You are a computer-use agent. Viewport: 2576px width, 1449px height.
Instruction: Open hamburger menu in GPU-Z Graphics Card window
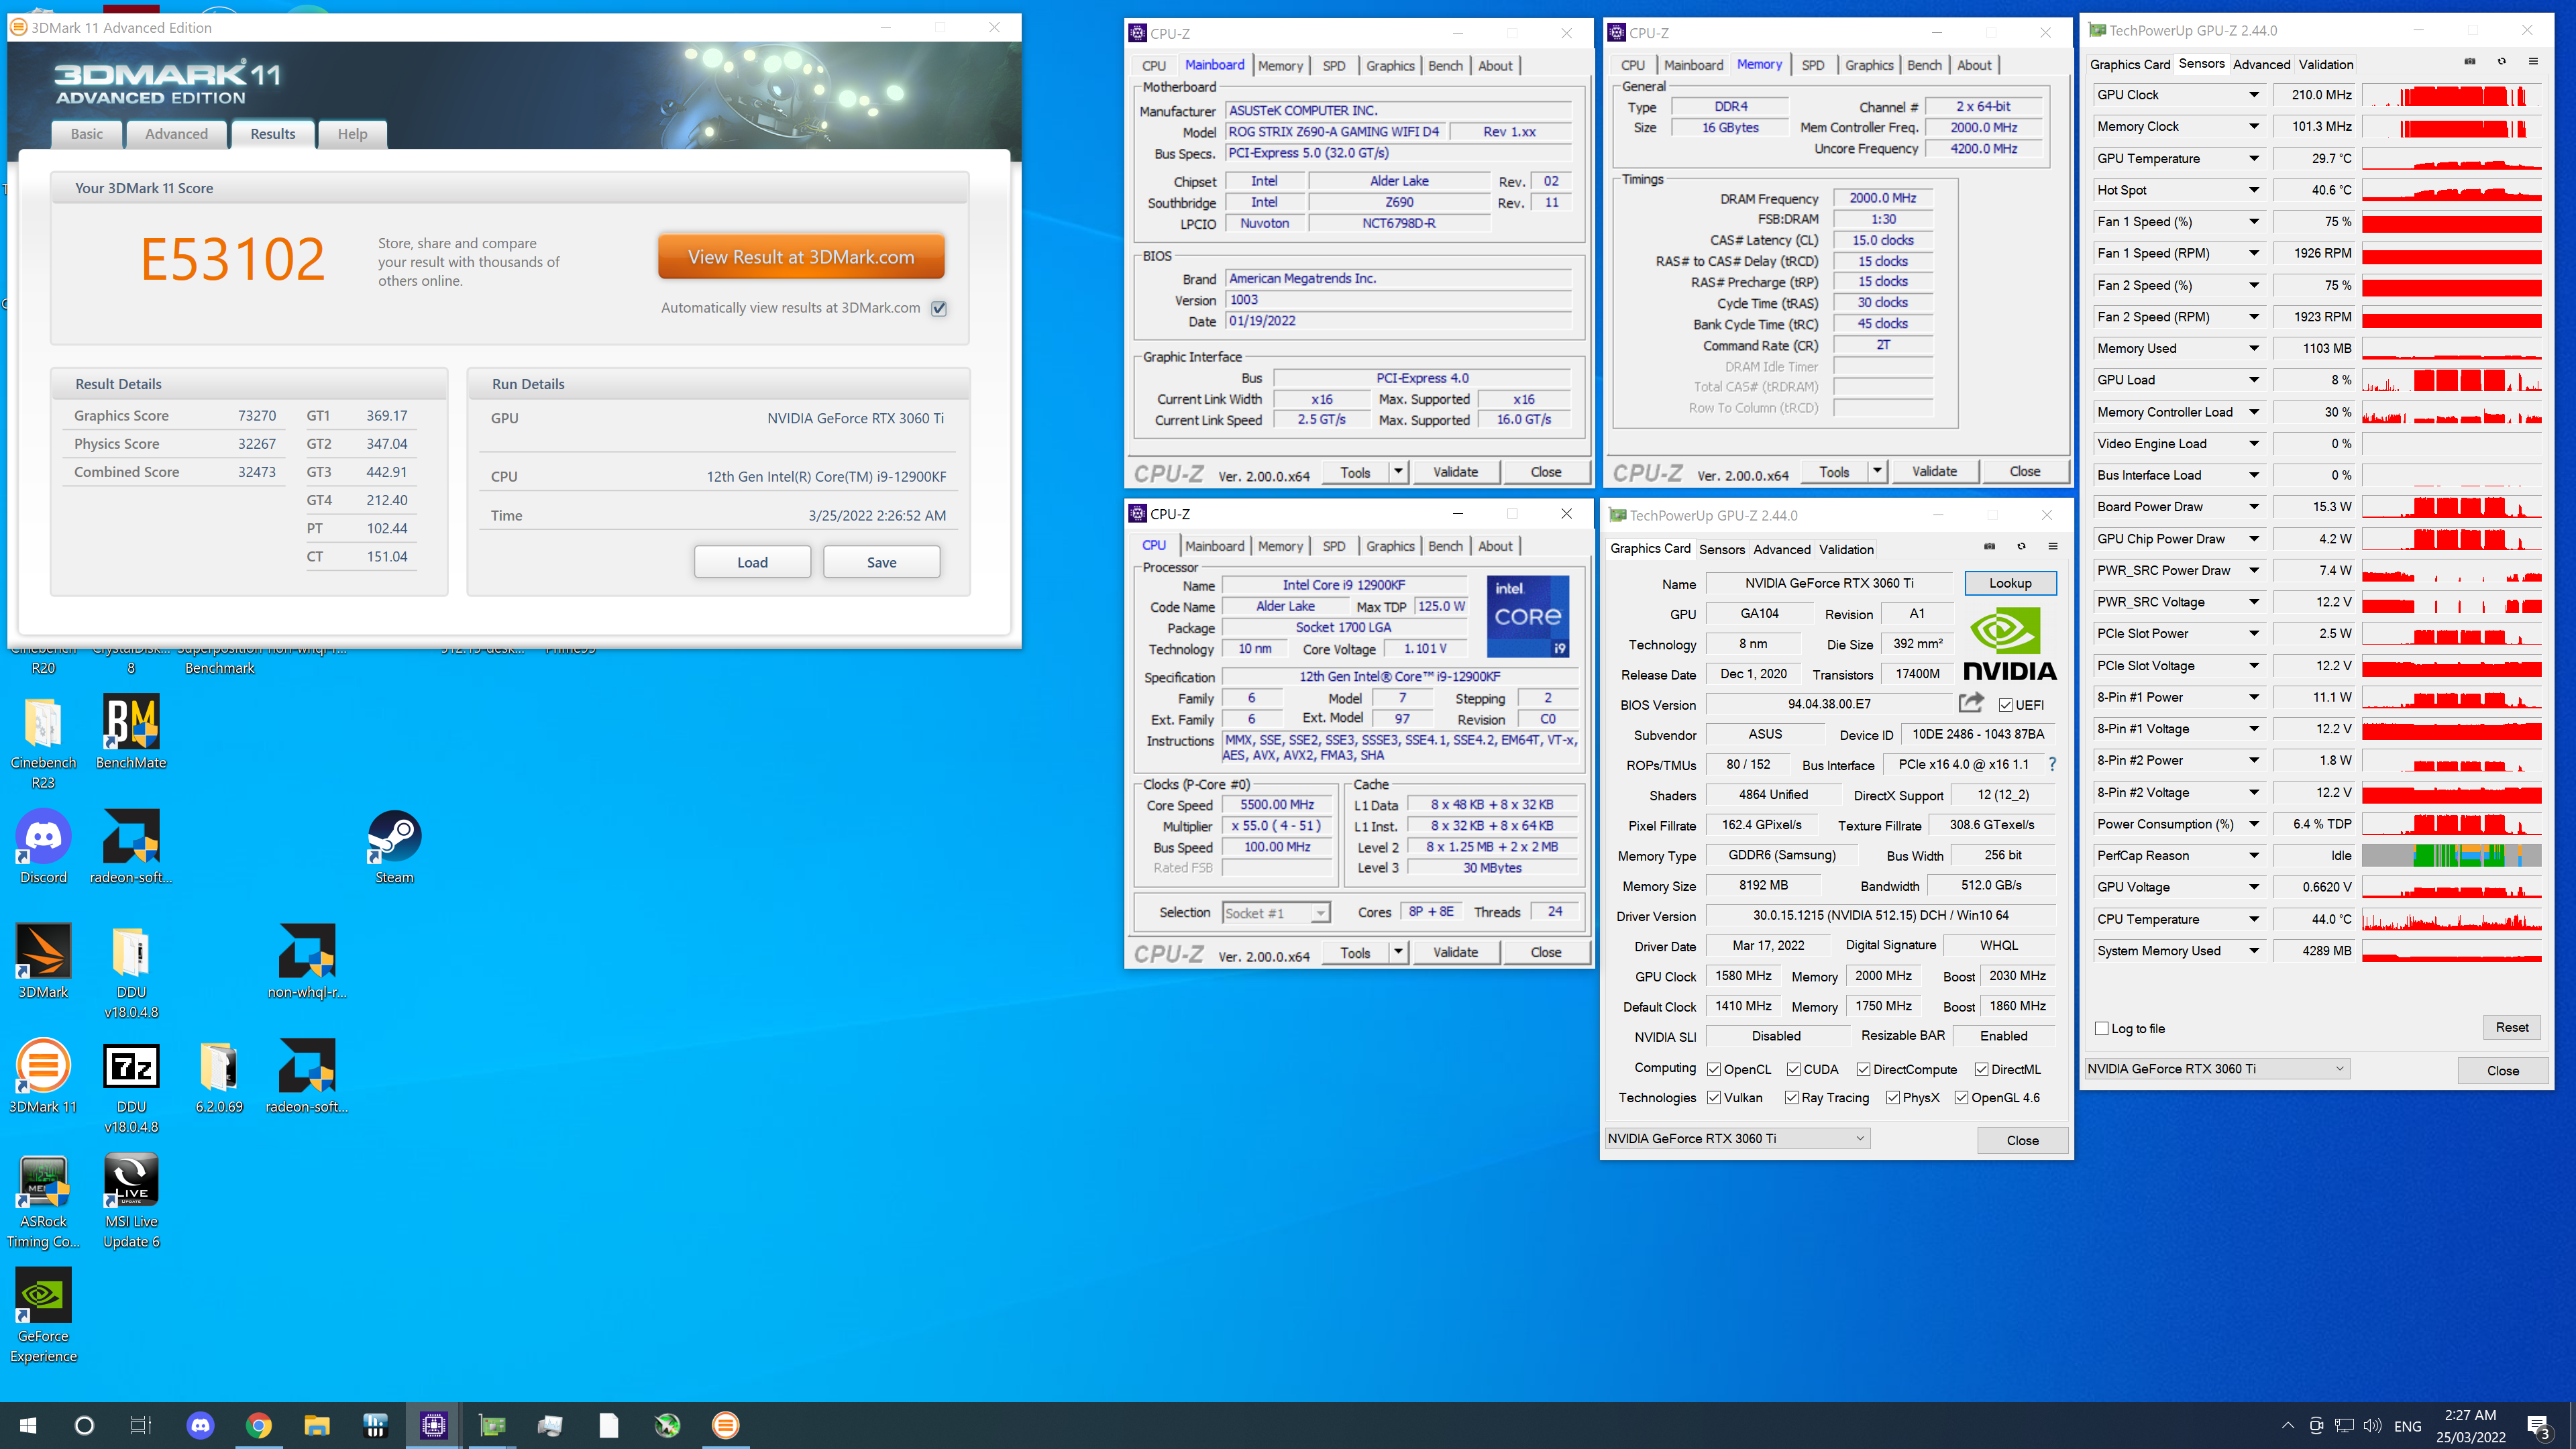(2053, 547)
